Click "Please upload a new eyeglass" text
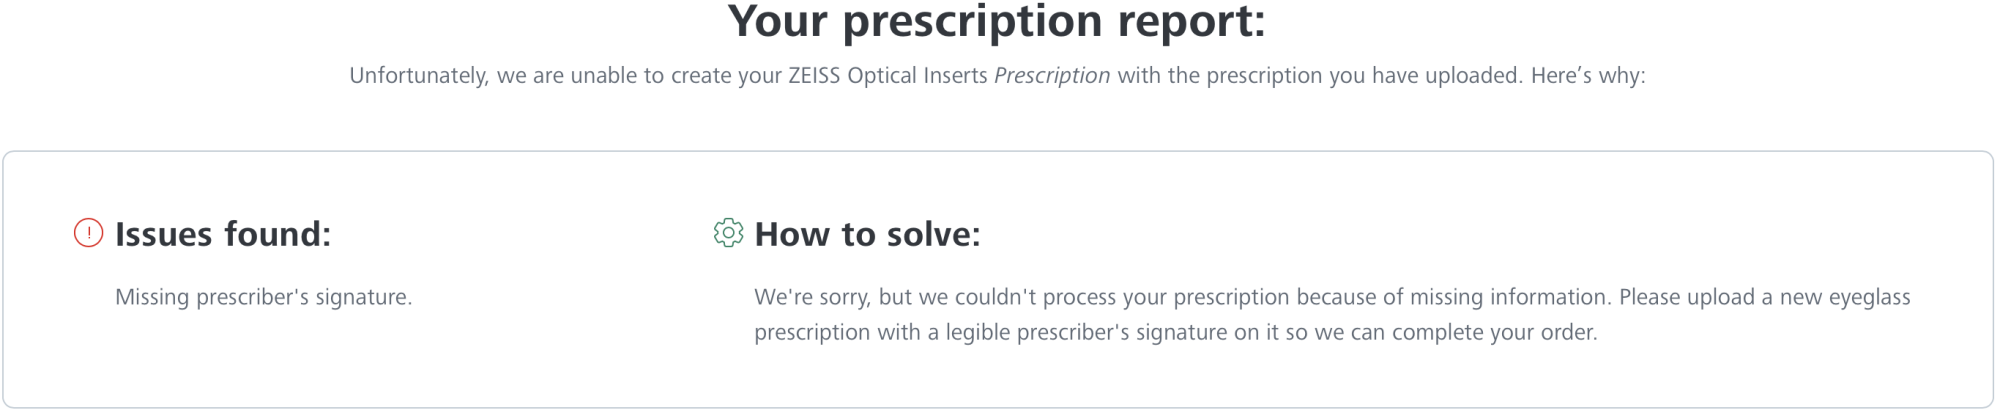This screenshot has height=413, width=2000. (1764, 297)
